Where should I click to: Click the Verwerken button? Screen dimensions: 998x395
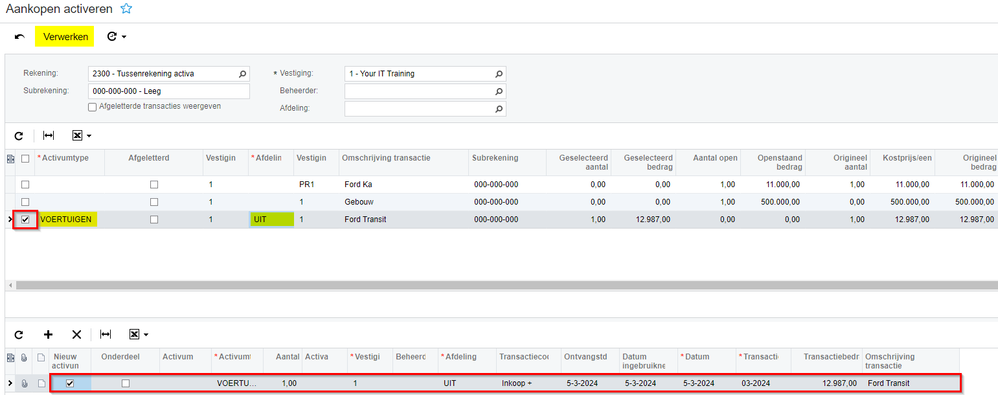(x=66, y=37)
